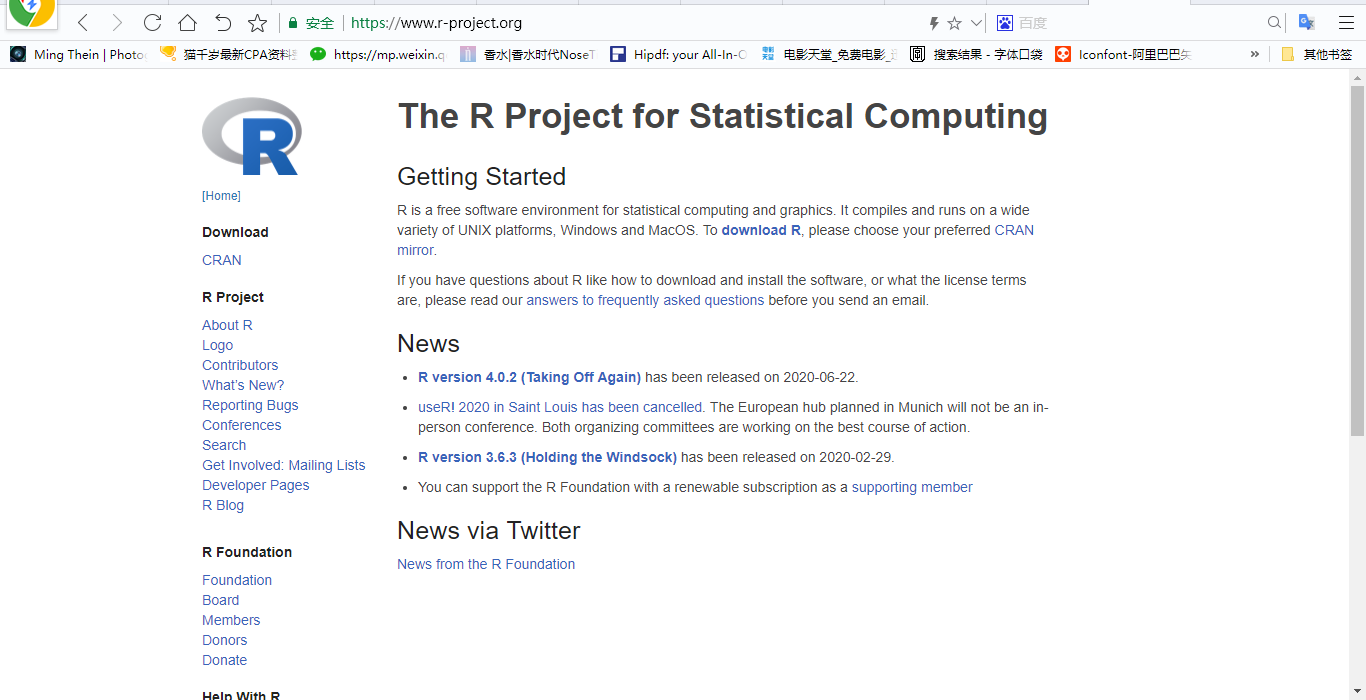Open the 搜索结果 字体口袋 bookmark
The width and height of the screenshot is (1366, 700).
pyautogui.click(x=977, y=54)
